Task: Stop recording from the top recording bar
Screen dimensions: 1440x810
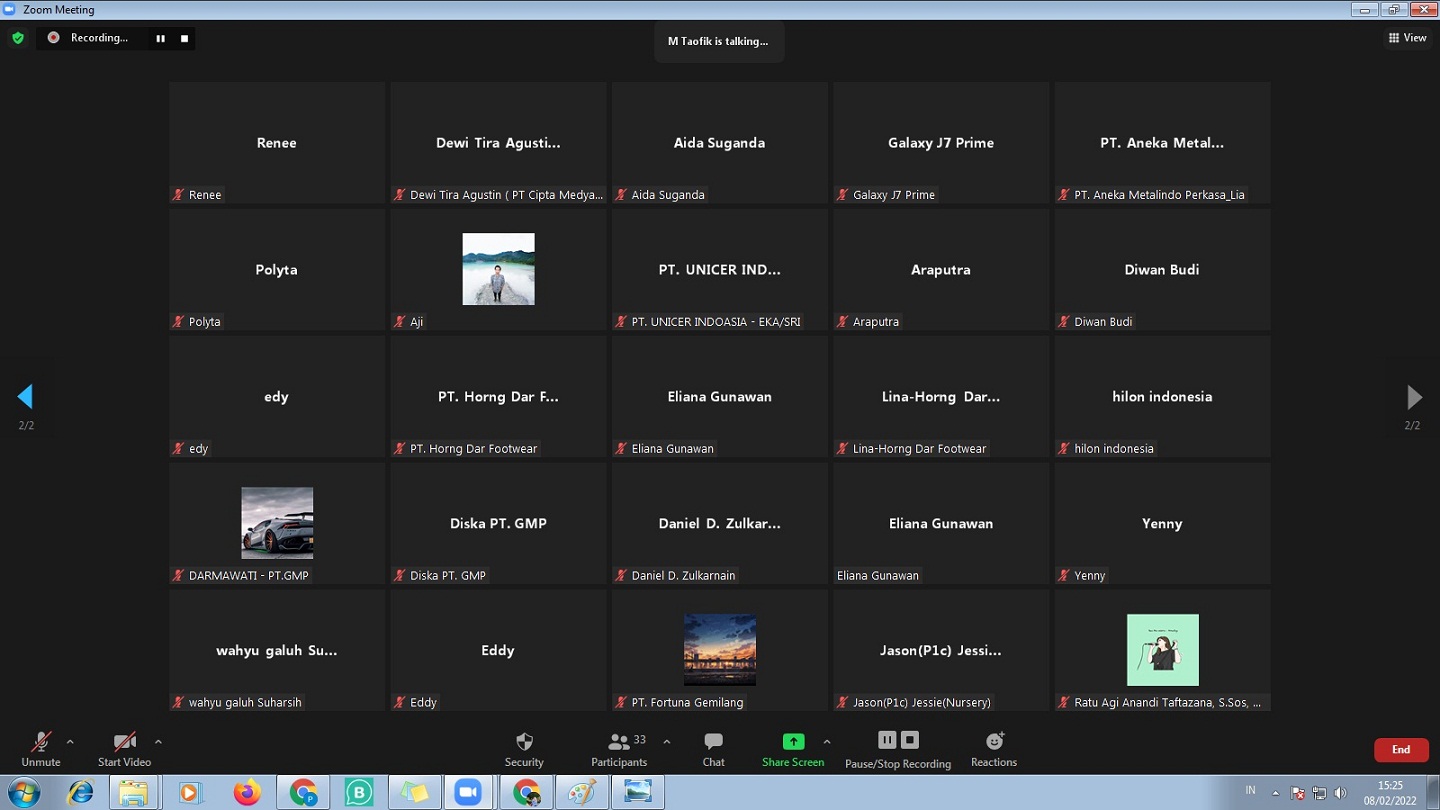Action: pyautogui.click(x=184, y=38)
